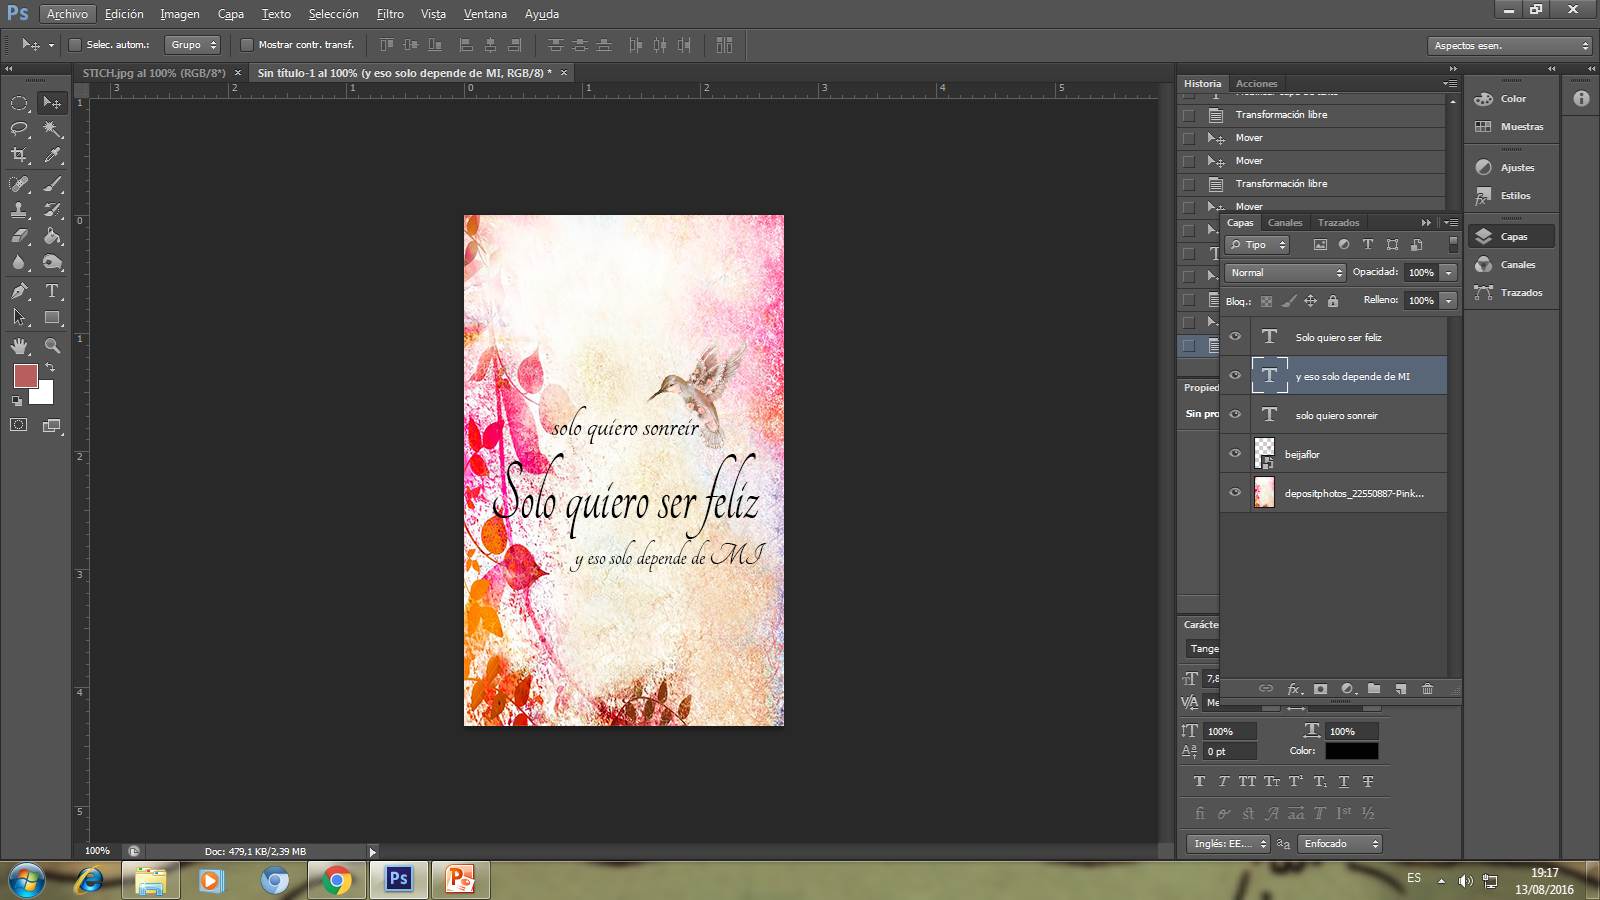Create a new group folder in Capas

1374,689
